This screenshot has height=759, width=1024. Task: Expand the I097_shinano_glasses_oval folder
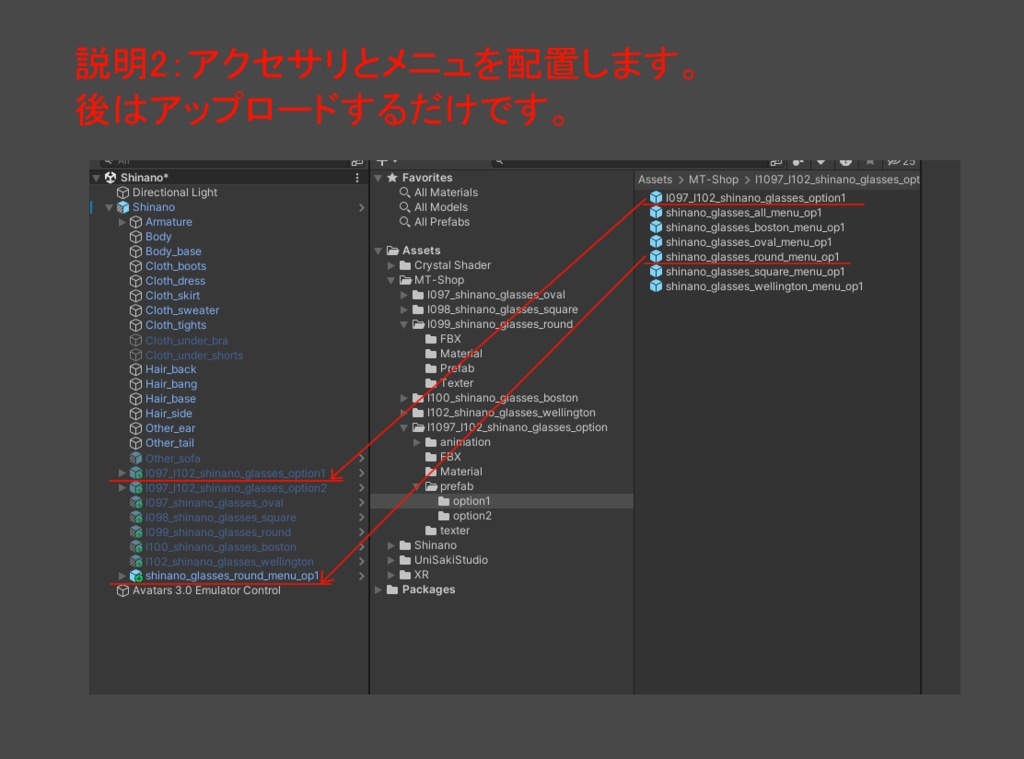coord(404,295)
